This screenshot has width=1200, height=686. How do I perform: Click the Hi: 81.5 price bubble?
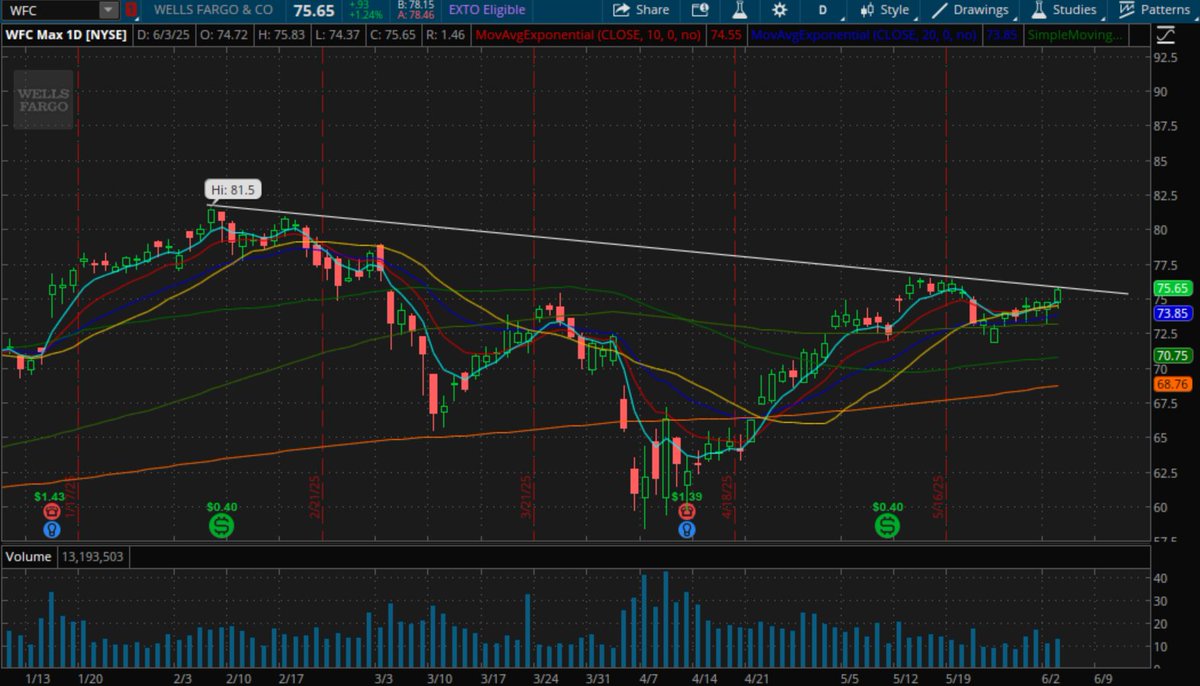click(x=233, y=189)
